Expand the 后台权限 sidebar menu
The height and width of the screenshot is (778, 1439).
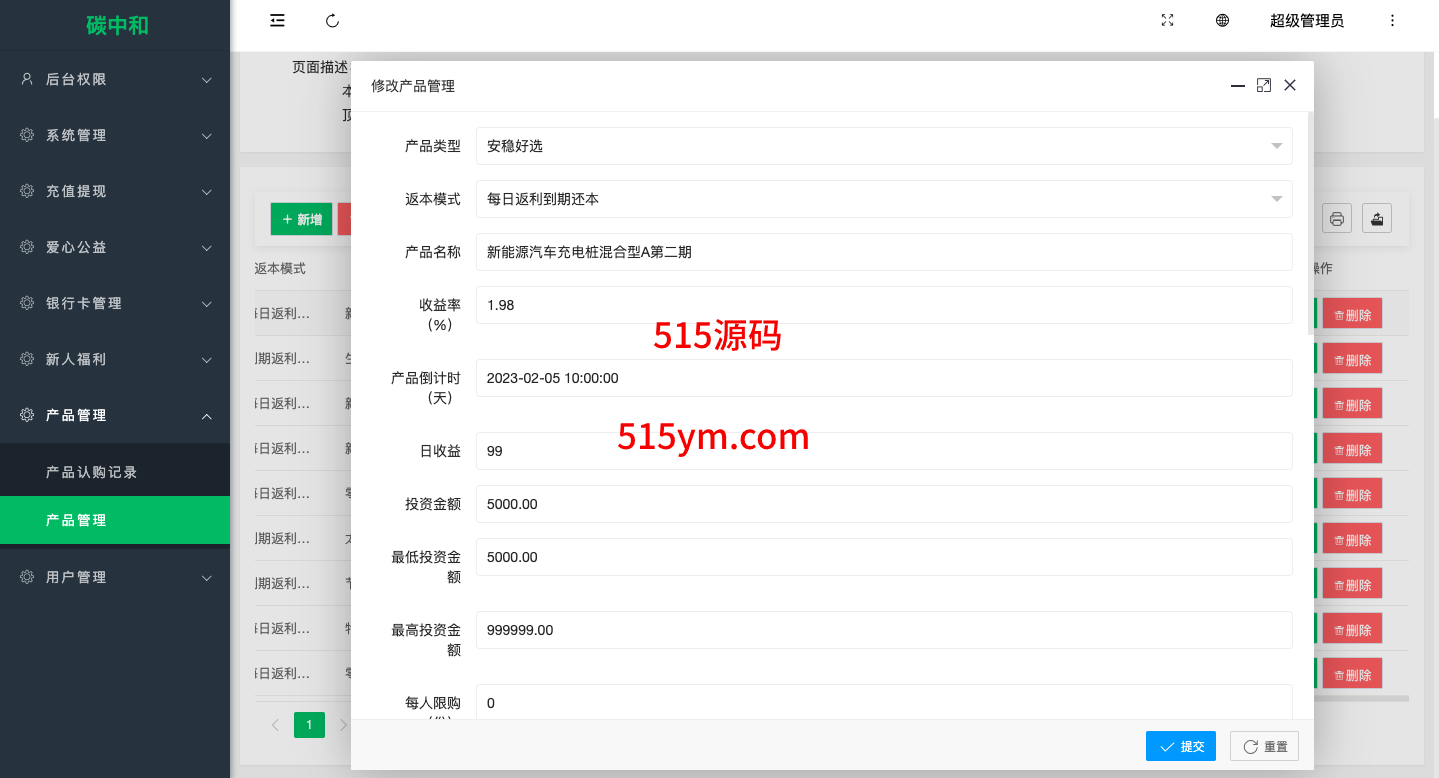pyautogui.click(x=115, y=79)
